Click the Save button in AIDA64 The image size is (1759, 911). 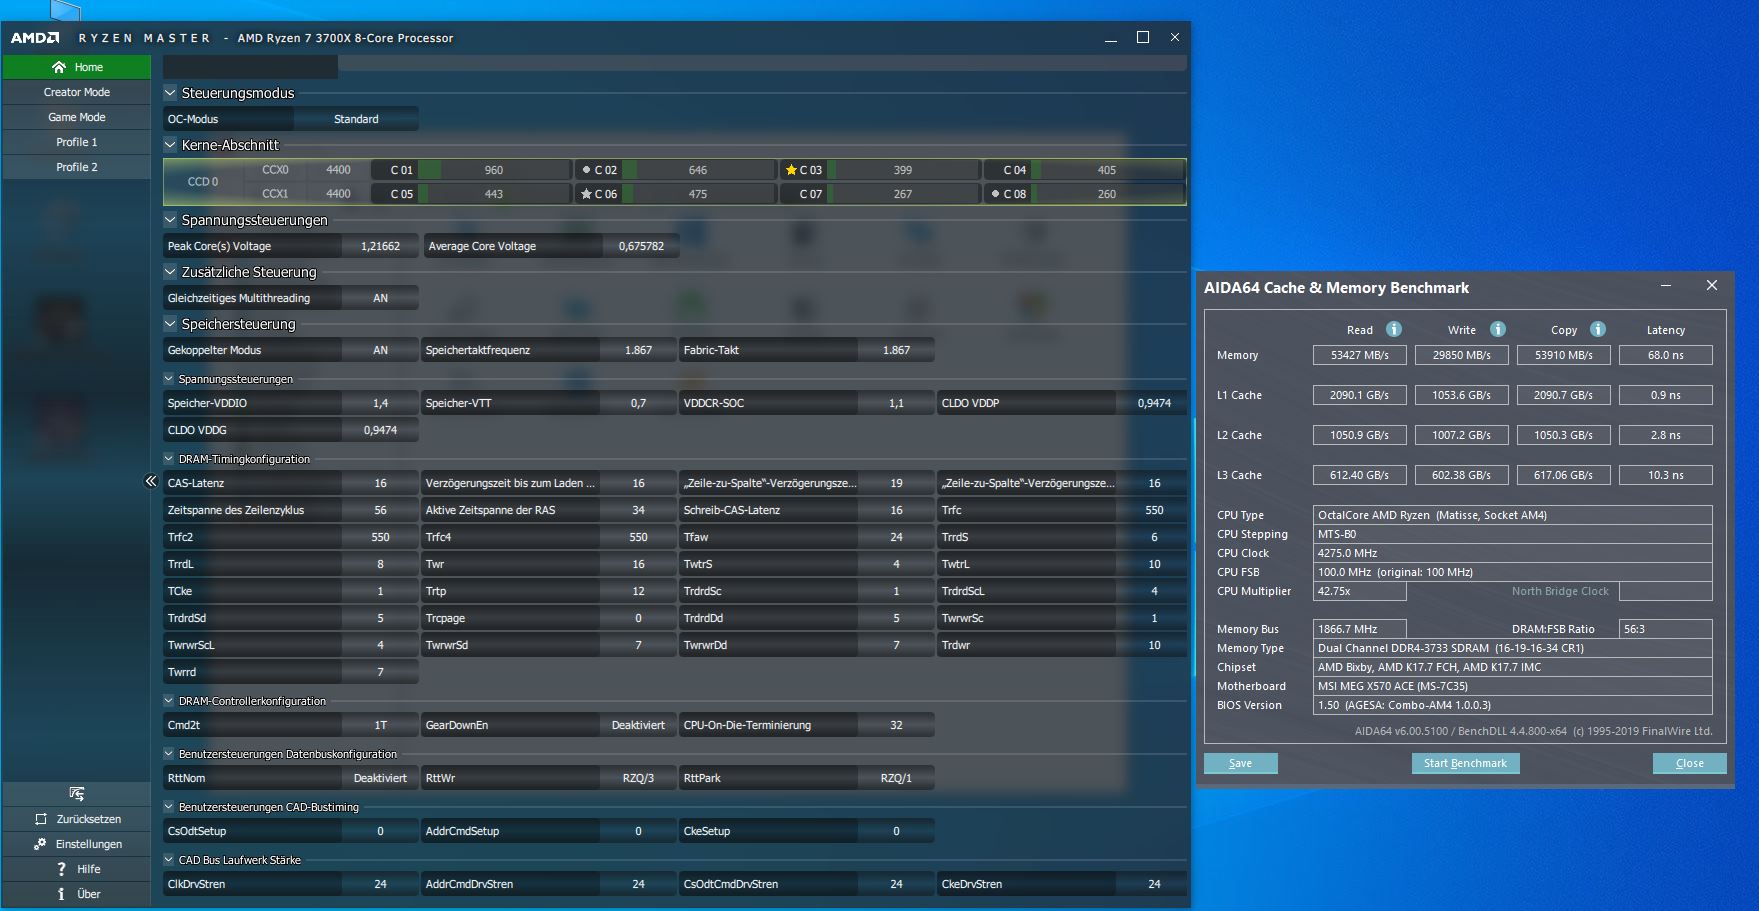[1240, 763]
